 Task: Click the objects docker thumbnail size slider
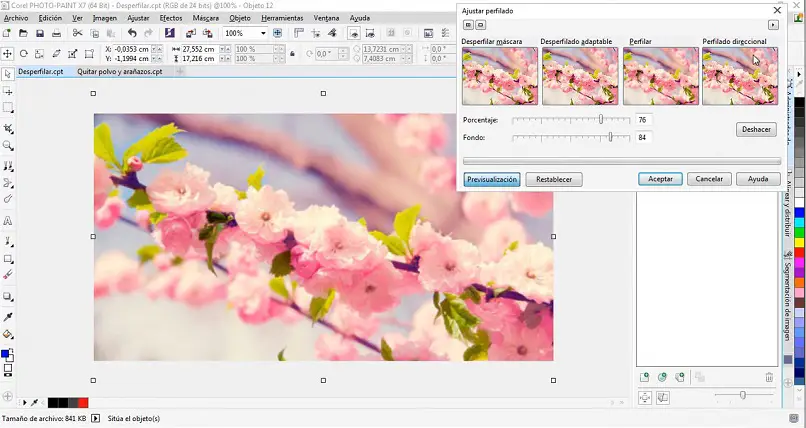pyautogui.click(x=743, y=395)
